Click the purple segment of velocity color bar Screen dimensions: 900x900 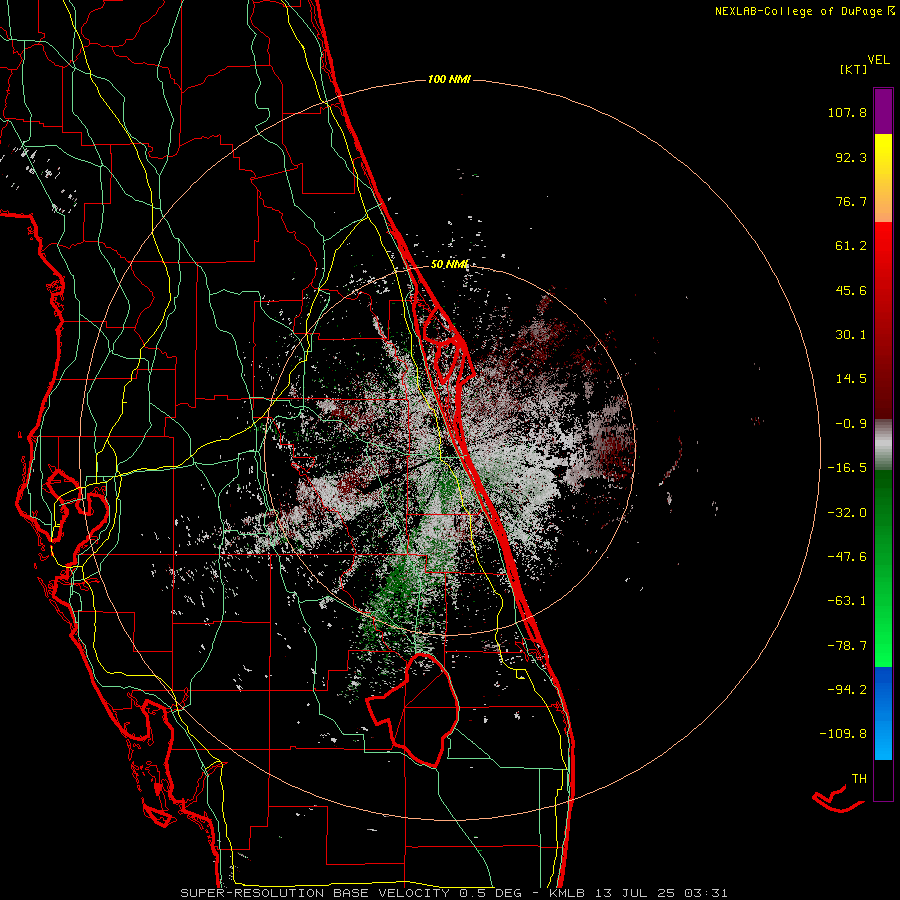[883, 111]
